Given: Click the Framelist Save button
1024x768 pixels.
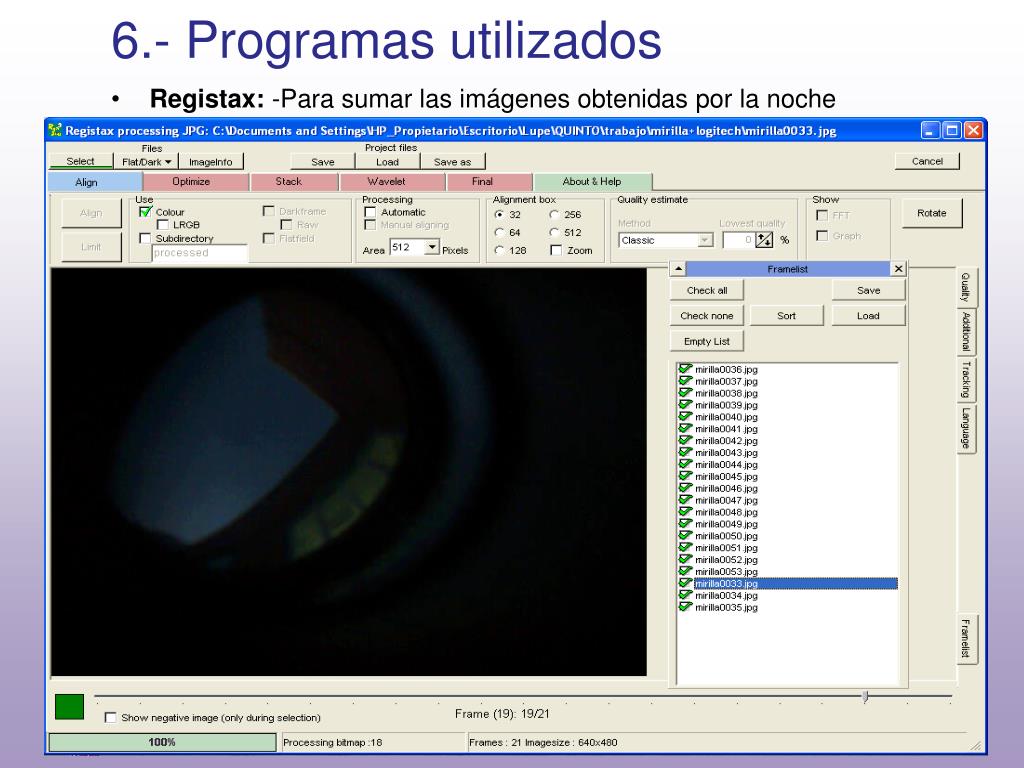Looking at the screenshot, I should (x=869, y=290).
